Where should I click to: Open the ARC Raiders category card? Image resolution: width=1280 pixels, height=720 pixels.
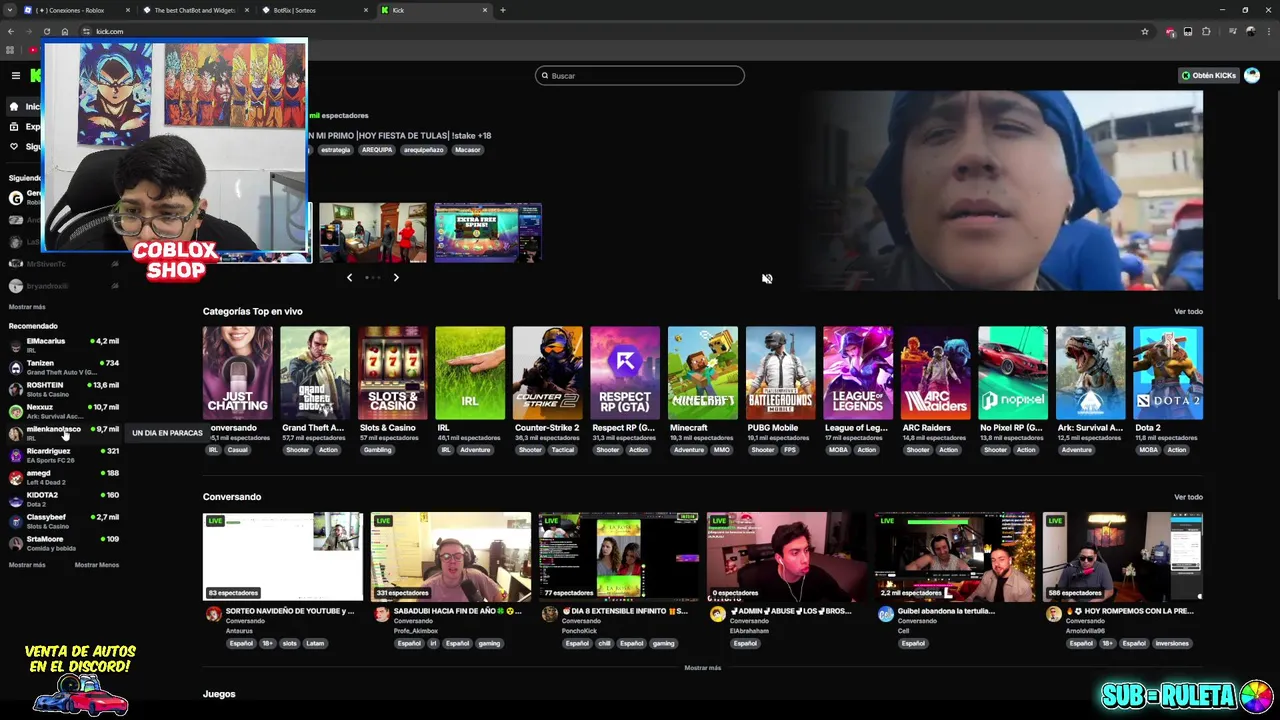936,372
